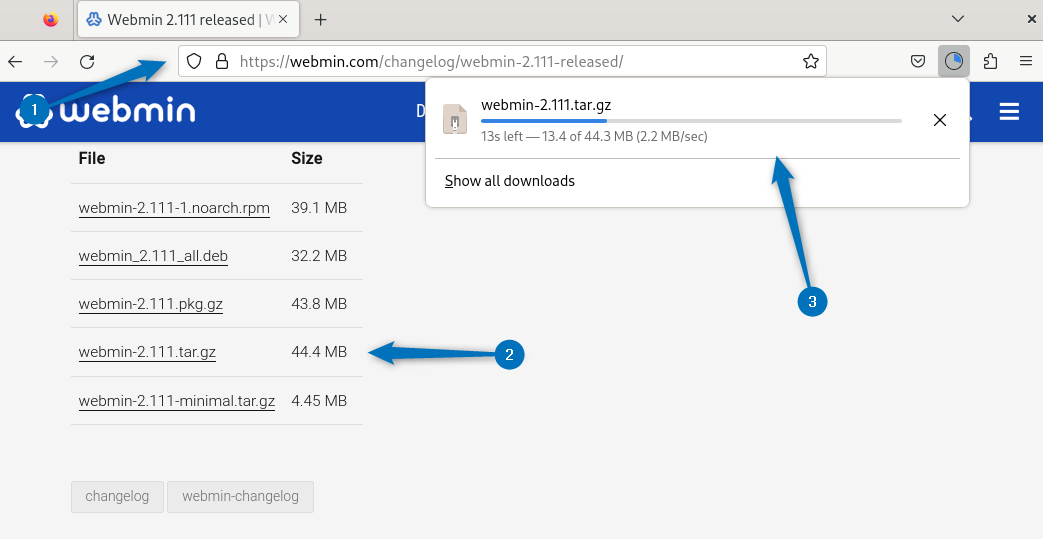
Task: Save page to Pocket
Action: point(918,61)
